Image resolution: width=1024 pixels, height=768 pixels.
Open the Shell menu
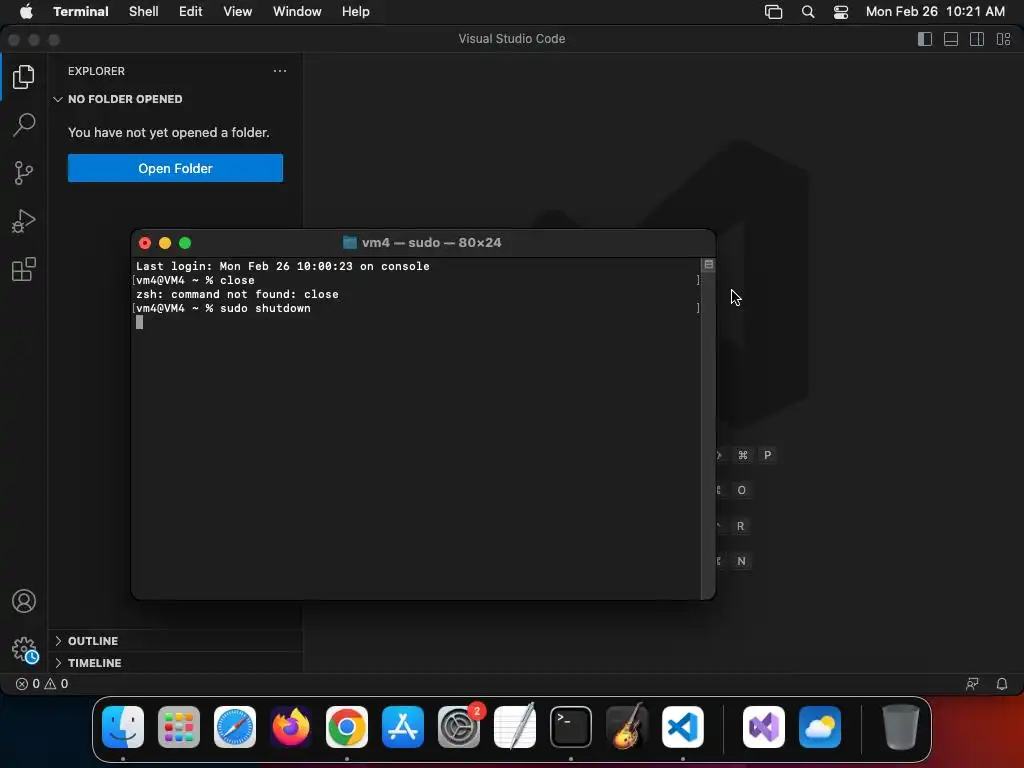click(144, 12)
